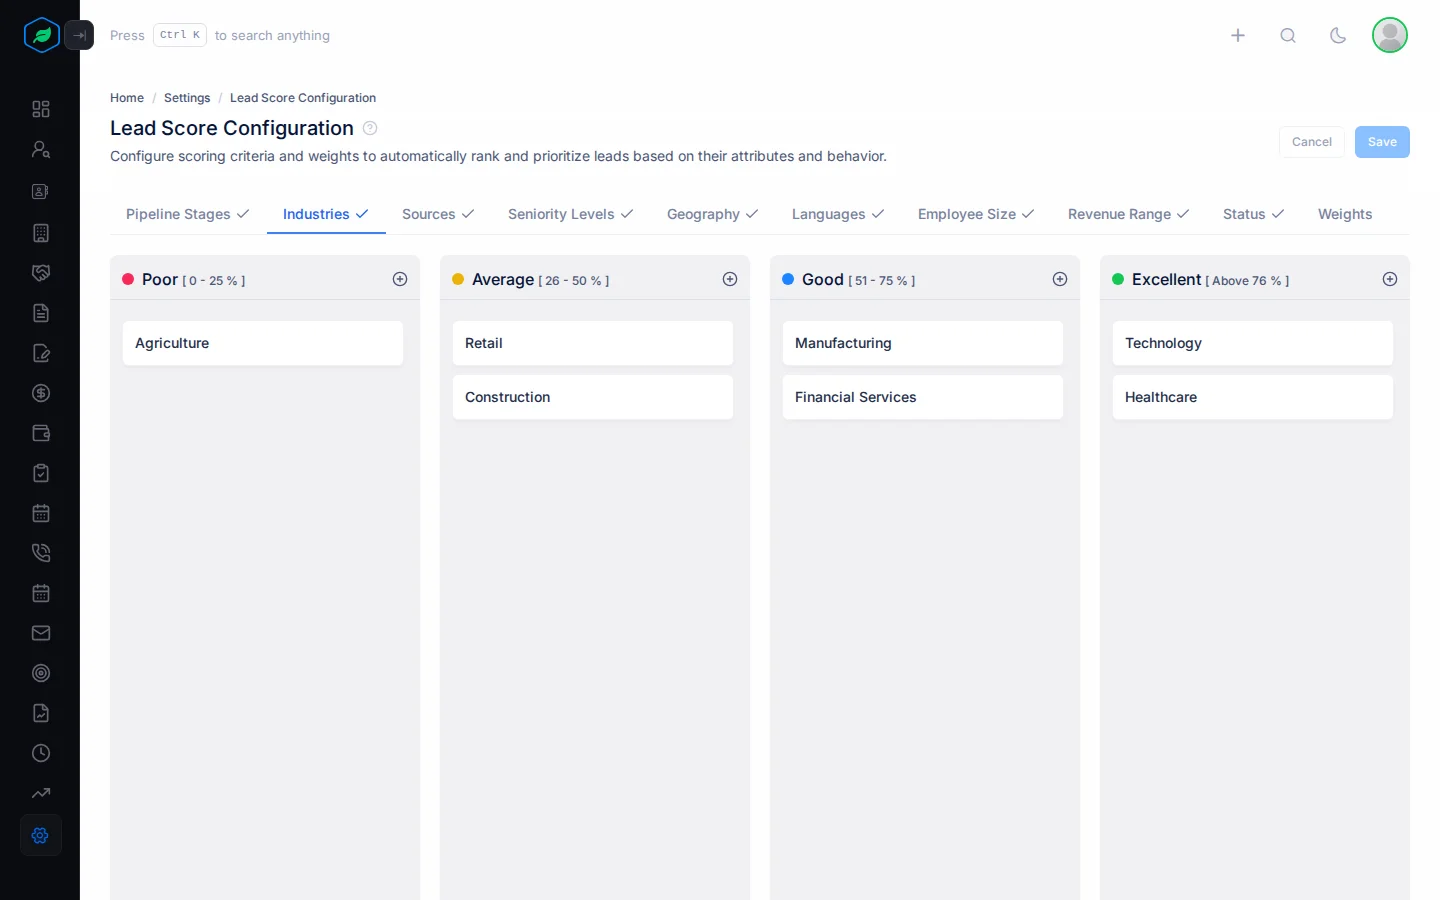
Task: Open the leads person-search sidebar icon
Action: click(41, 149)
